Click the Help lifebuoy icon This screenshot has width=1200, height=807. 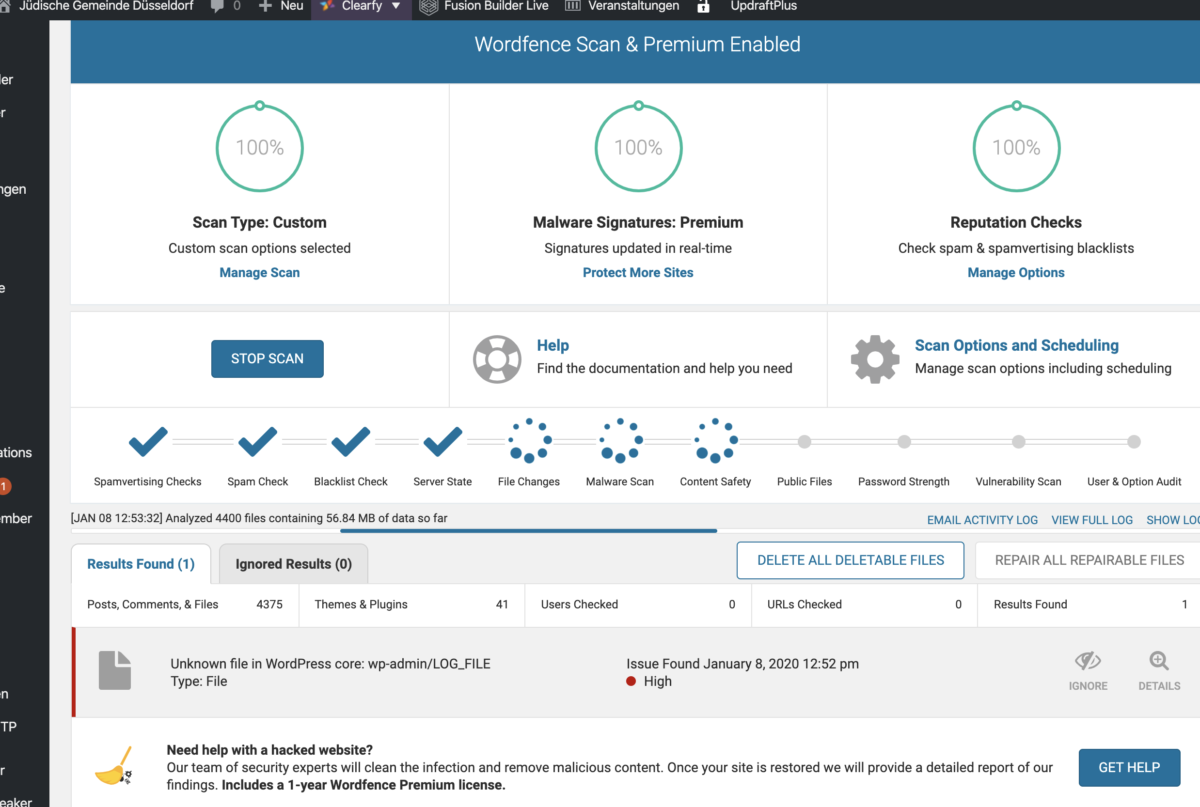point(497,358)
